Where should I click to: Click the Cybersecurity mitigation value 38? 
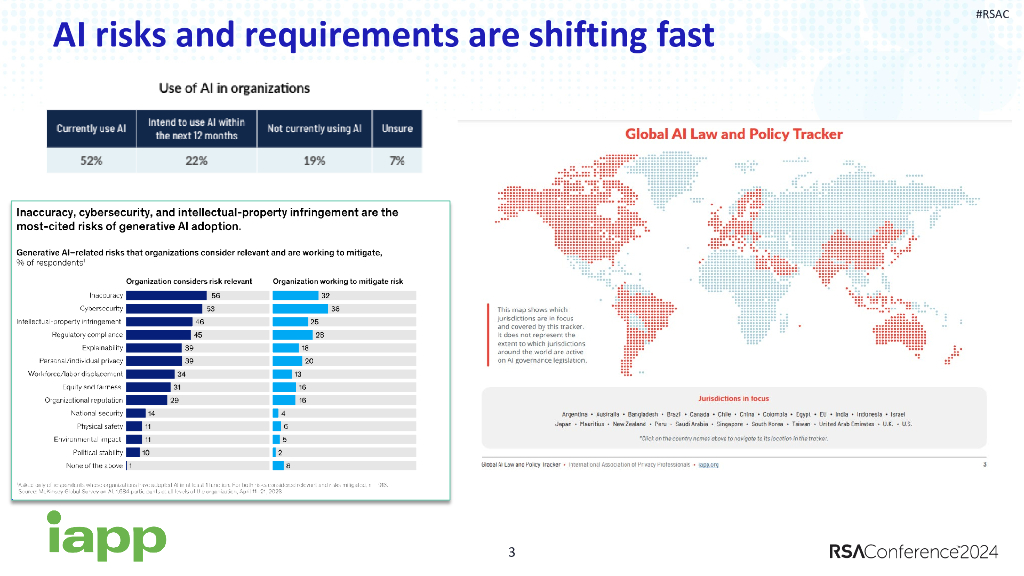pos(335,308)
